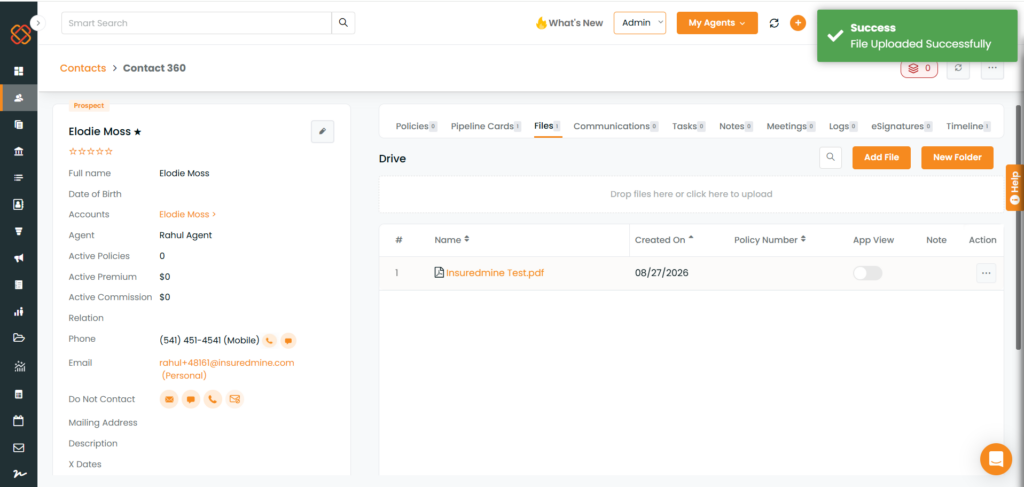This screenshot has height=487, width=1024.
Task: Toggle Do Not Contact phone call icon
Action: [x=212, y=399]
